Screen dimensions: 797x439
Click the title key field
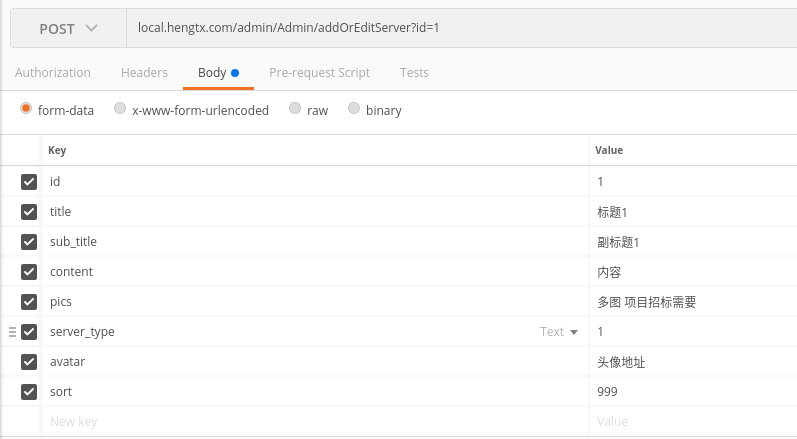[315, 211]
